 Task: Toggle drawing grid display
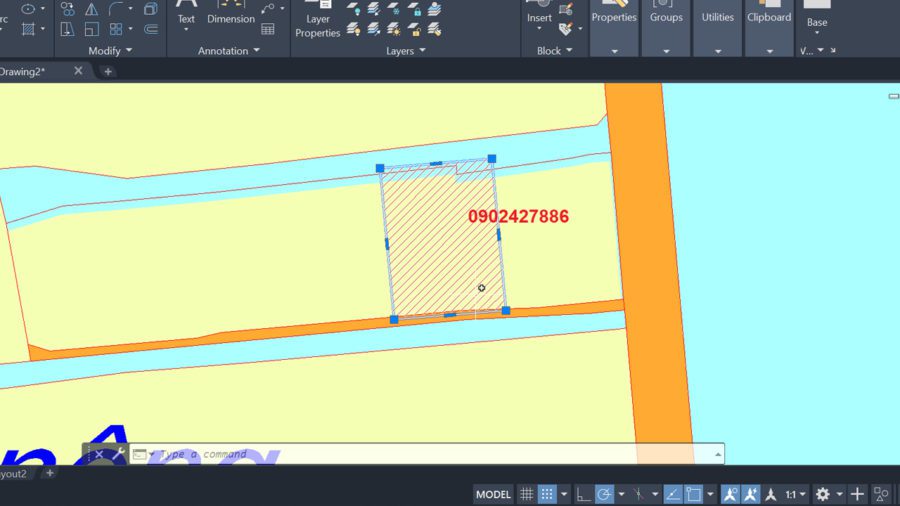[526, 494]
